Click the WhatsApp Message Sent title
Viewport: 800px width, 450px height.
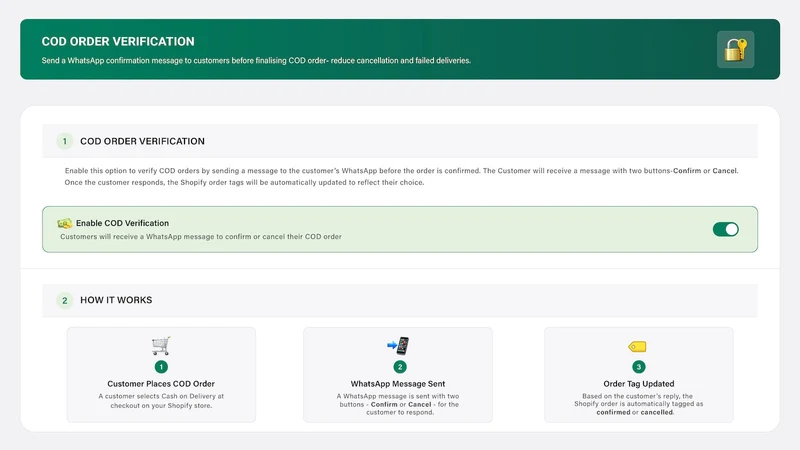tap(398, 384)
